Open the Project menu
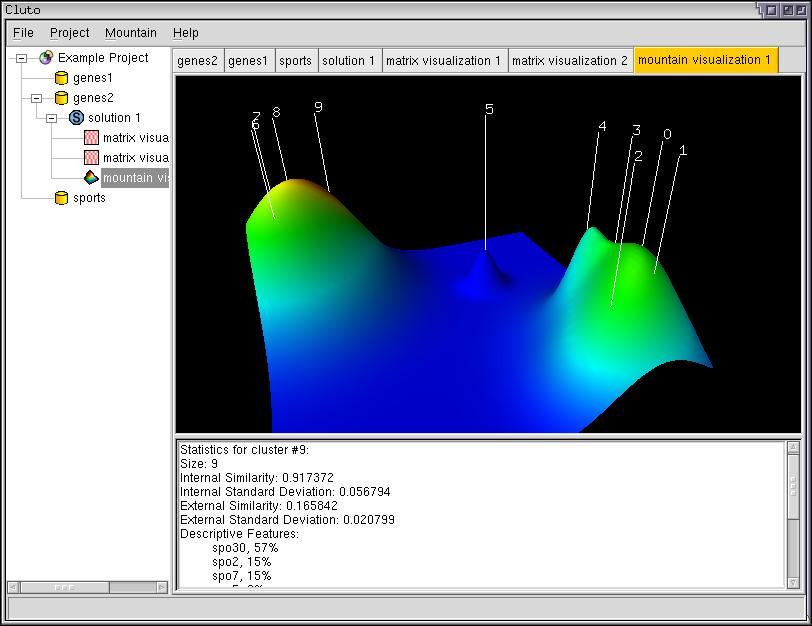Image resolution: width=812 pixels, height=626 pixels. coord(69,33)
